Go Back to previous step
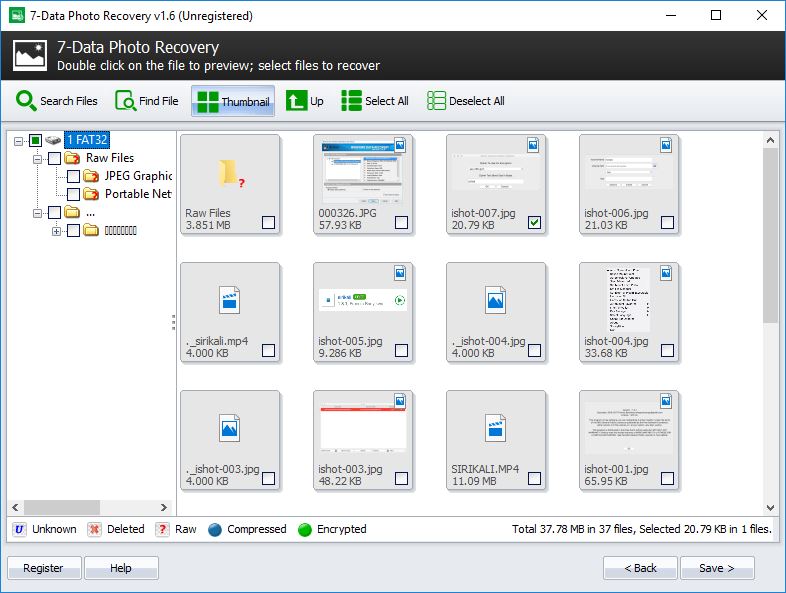Screen dimensions: 786x593 pos(640,568)
